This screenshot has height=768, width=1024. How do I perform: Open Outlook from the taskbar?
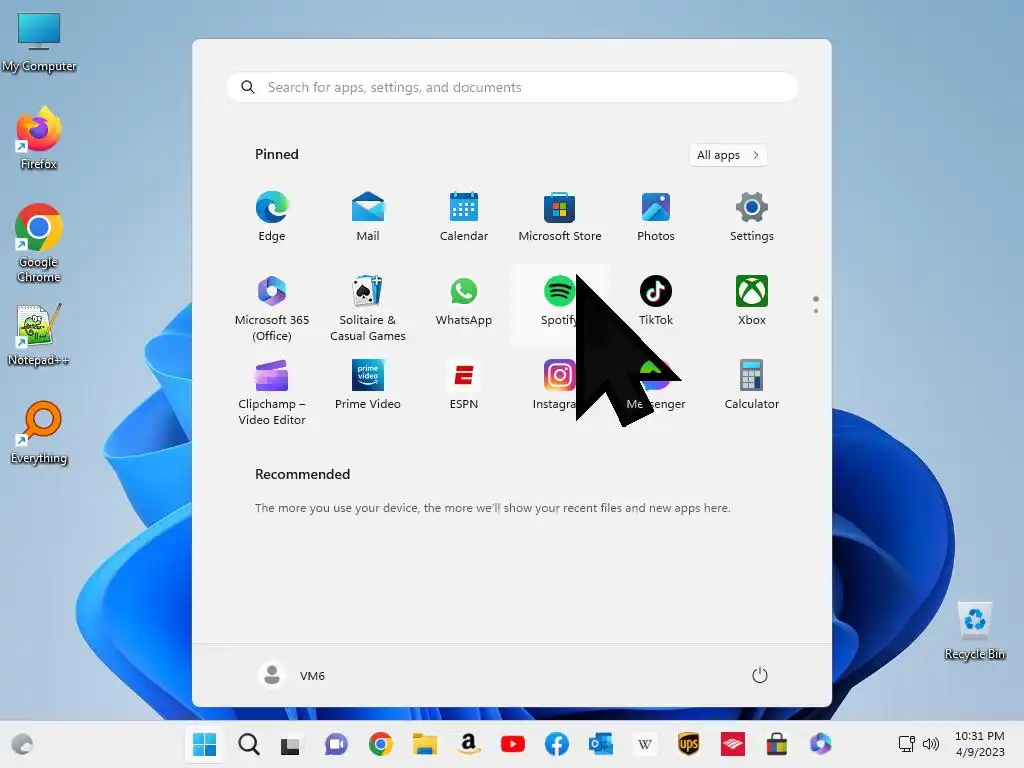[x=600, y=744]
